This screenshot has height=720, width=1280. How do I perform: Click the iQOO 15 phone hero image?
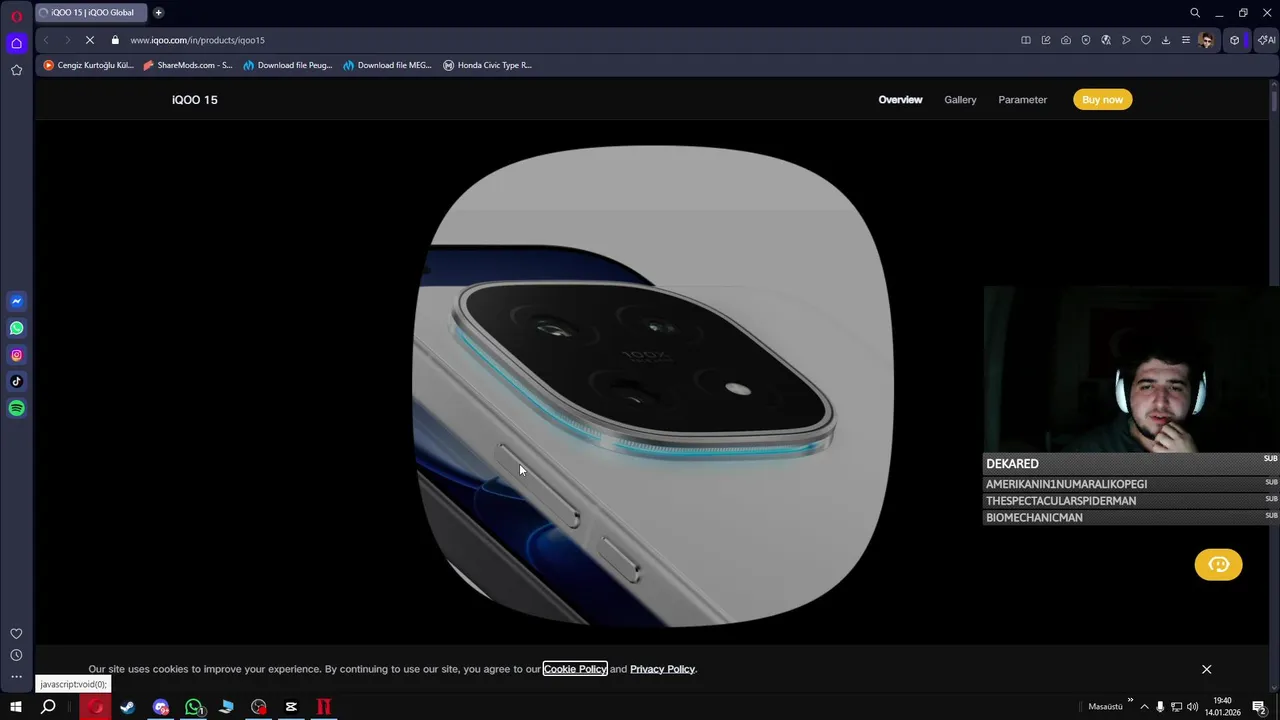click(653, 386)
